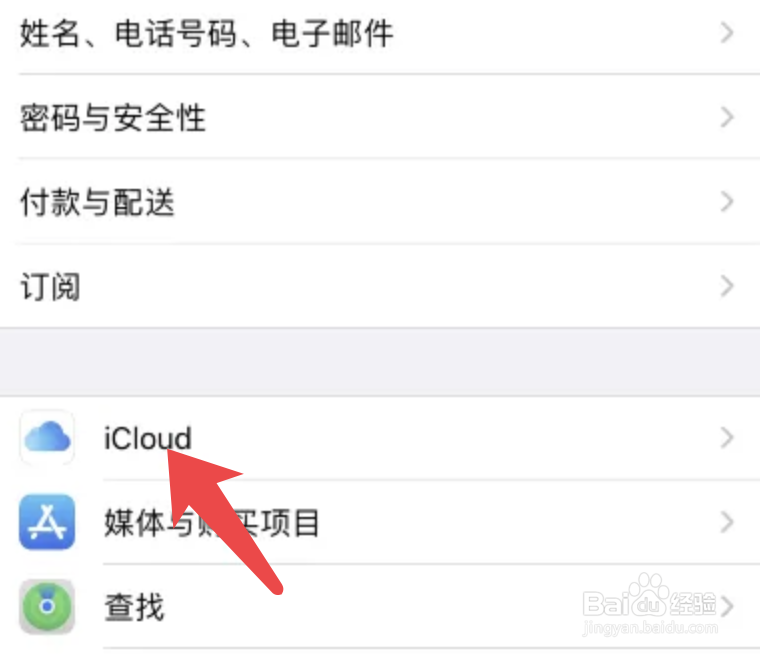Tap the green Find My icon

(47, 606)
